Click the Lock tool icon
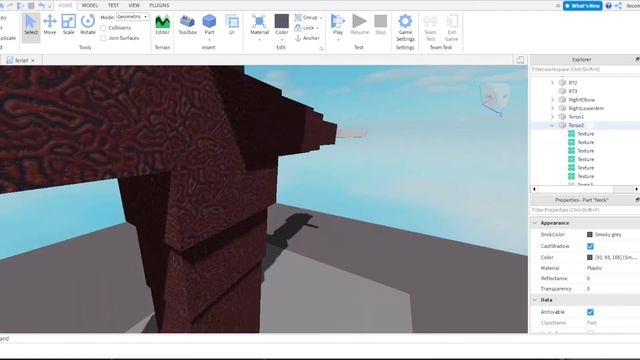This screenshot has width=640, height=360. point(298,28)
